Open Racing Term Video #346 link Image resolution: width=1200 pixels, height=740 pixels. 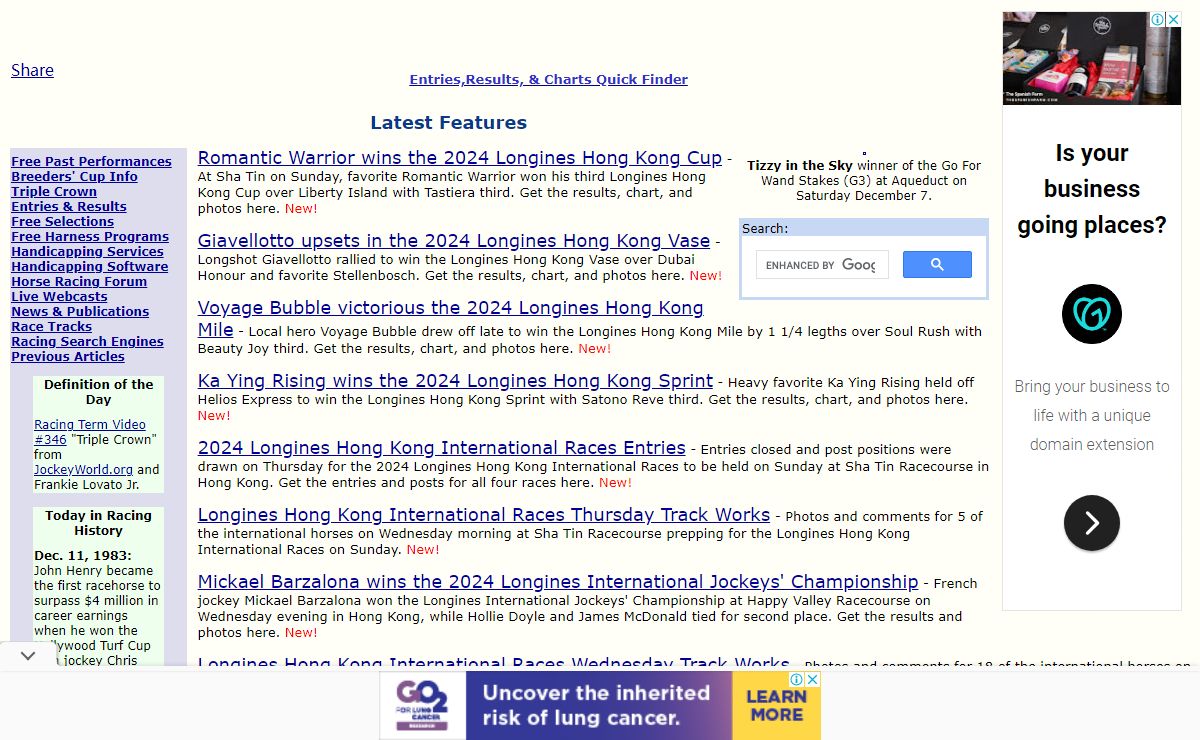90,432
